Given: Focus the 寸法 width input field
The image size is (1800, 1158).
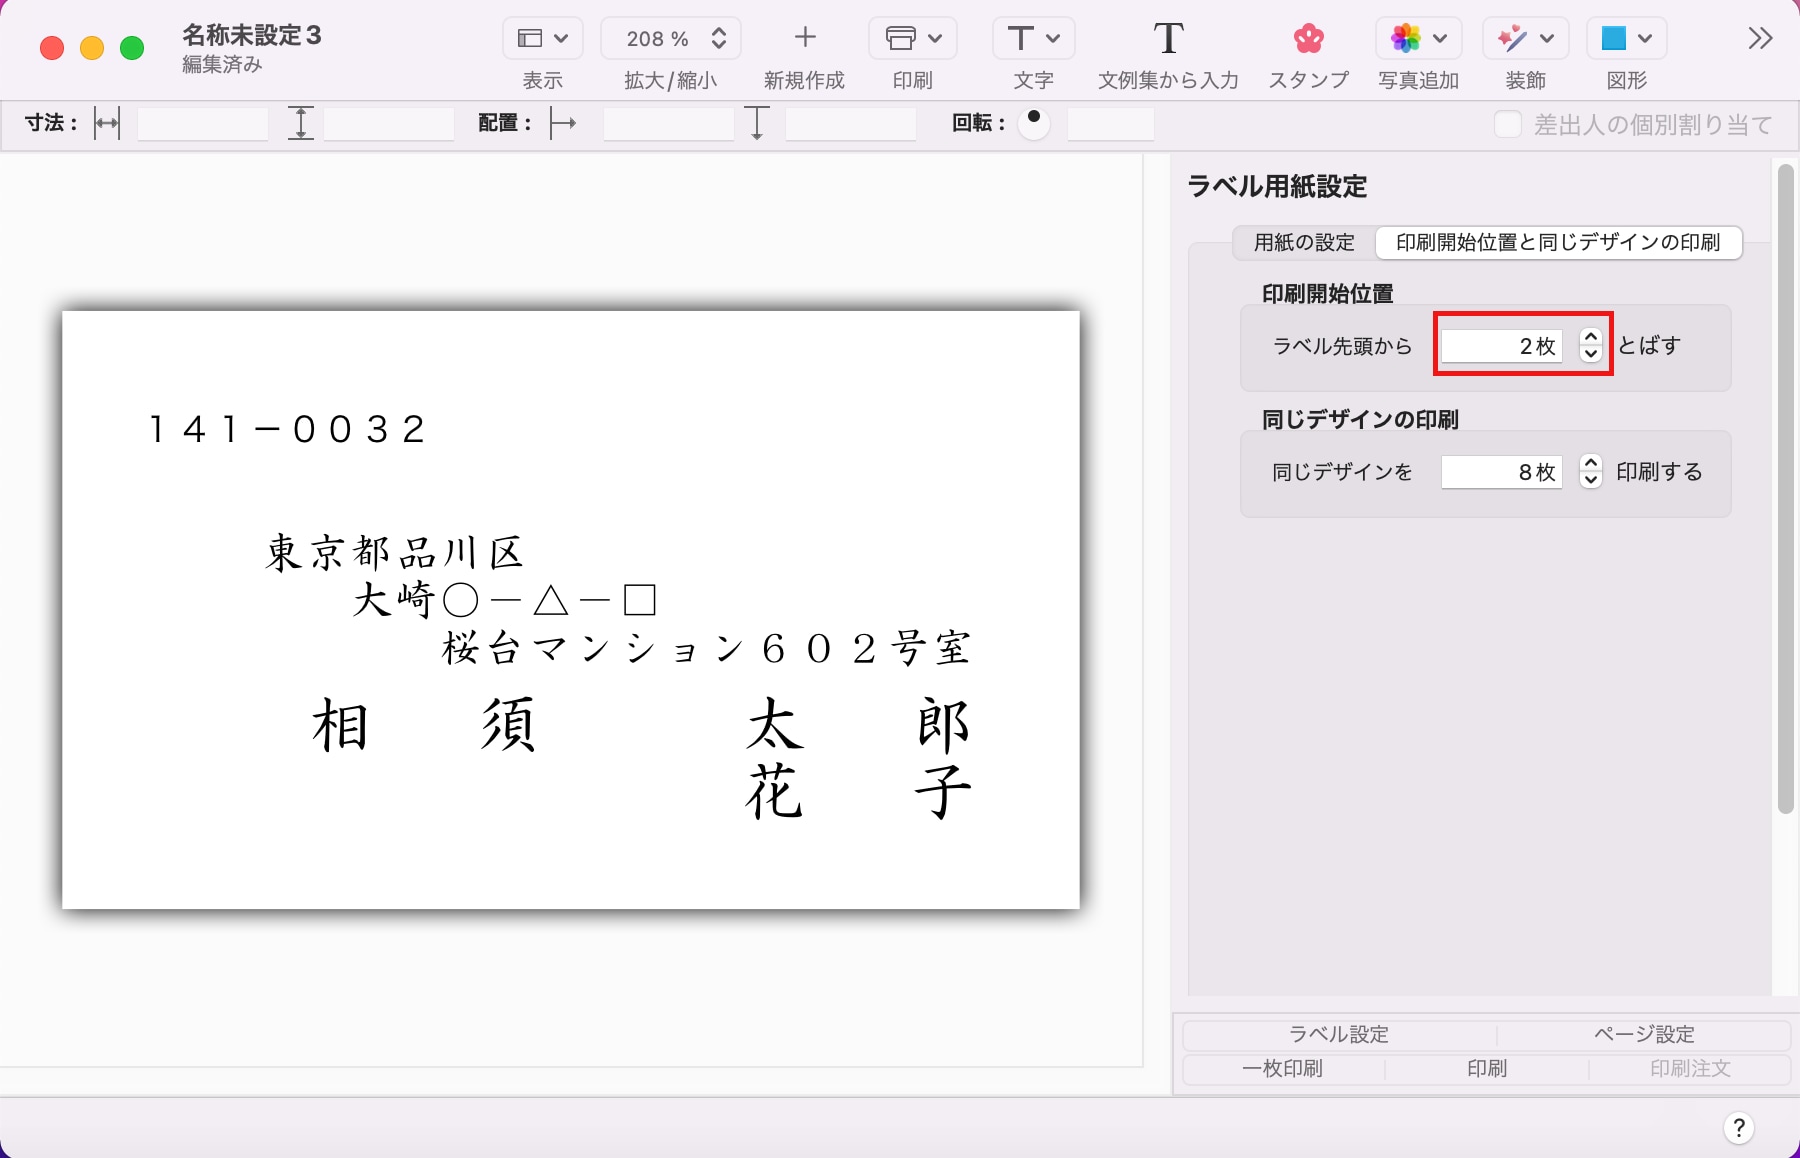Looking at the screenshot, I should (203, 124).
